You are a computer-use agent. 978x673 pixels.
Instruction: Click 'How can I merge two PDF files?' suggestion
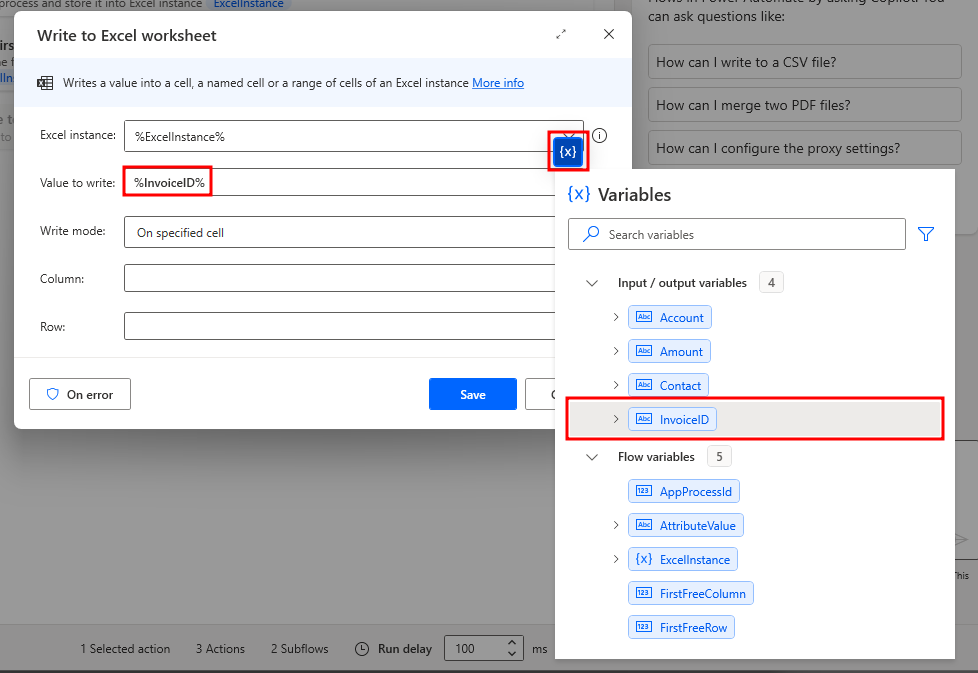(805, 105)
